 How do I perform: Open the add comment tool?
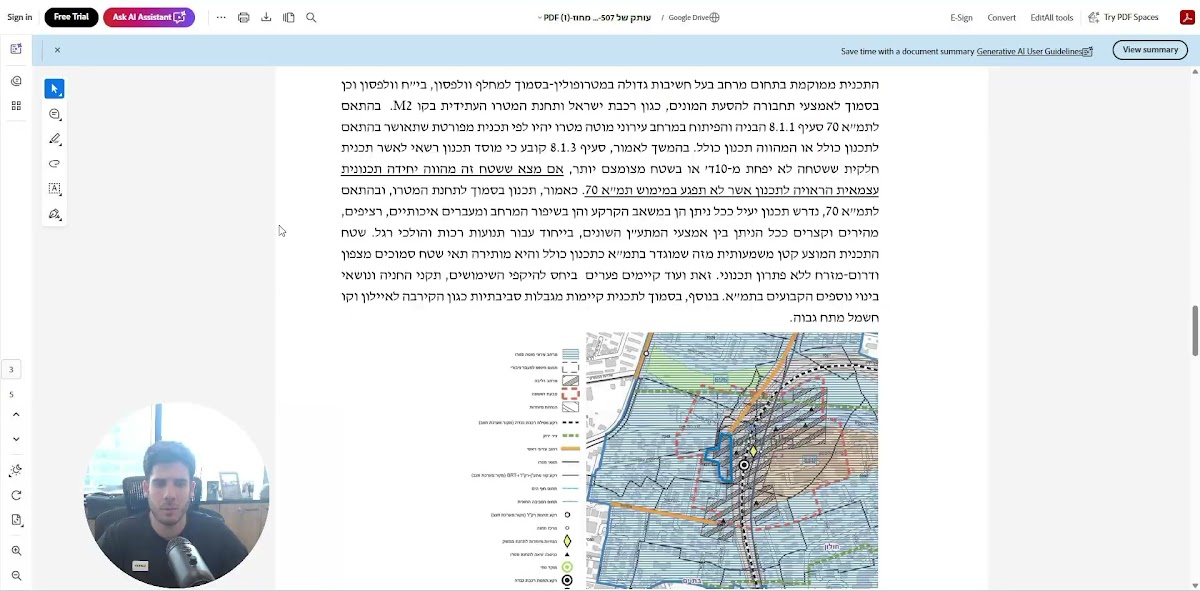54,114
